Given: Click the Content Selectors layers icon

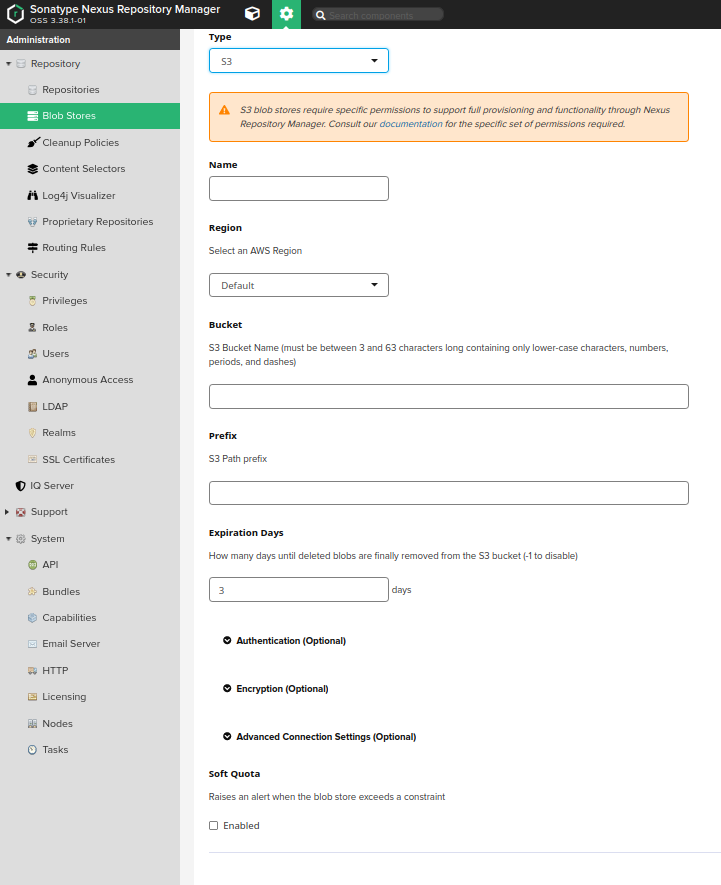Looking at the screenshot, I should click(x=33, y=169).
